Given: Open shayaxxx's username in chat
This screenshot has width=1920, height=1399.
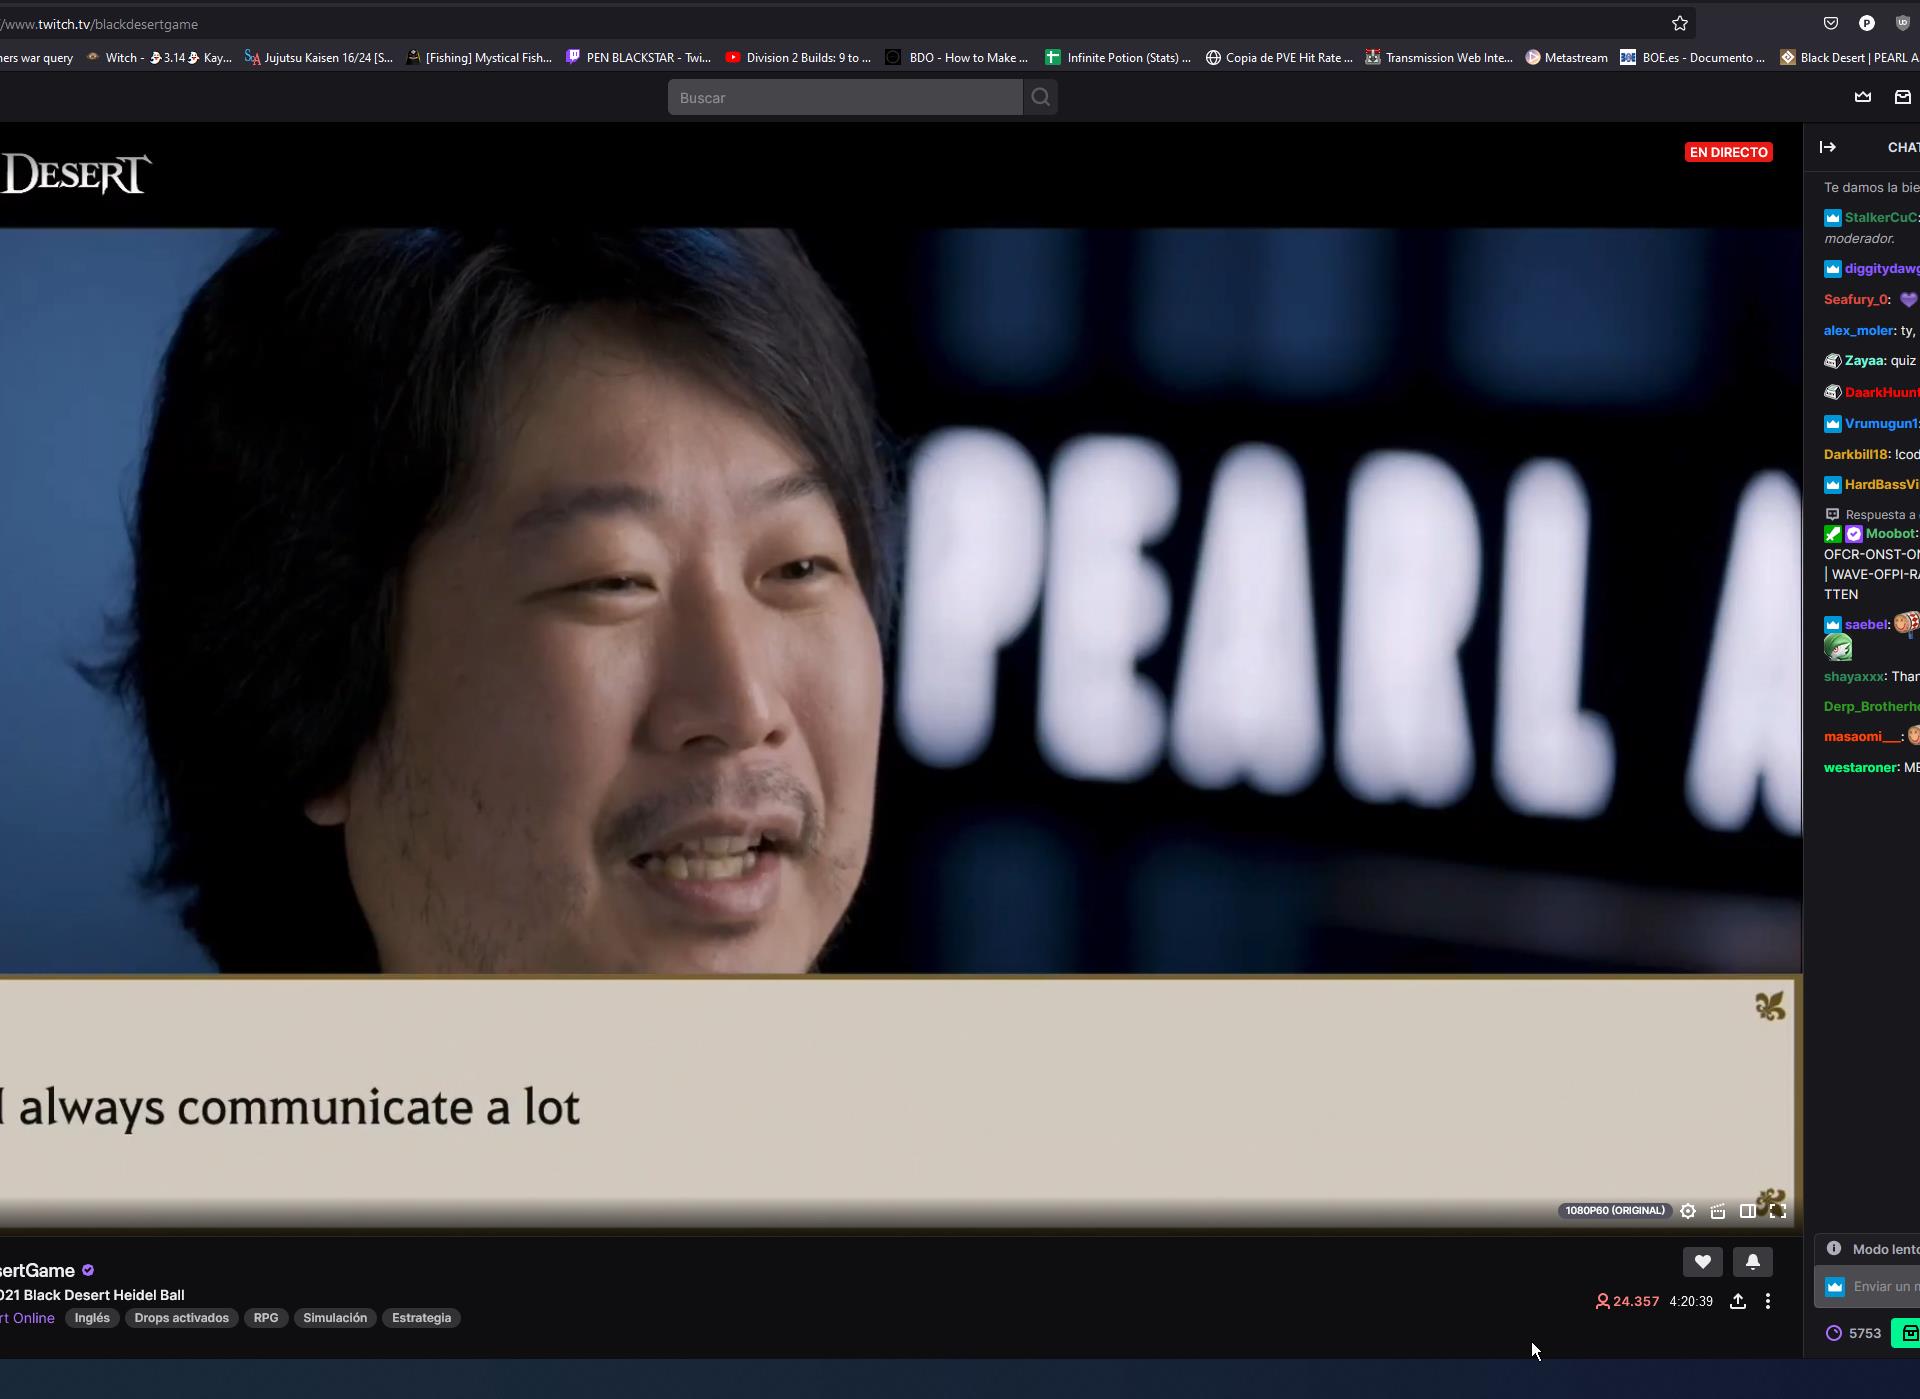Looking at the screenshot, I should [x=1854, y=677].
